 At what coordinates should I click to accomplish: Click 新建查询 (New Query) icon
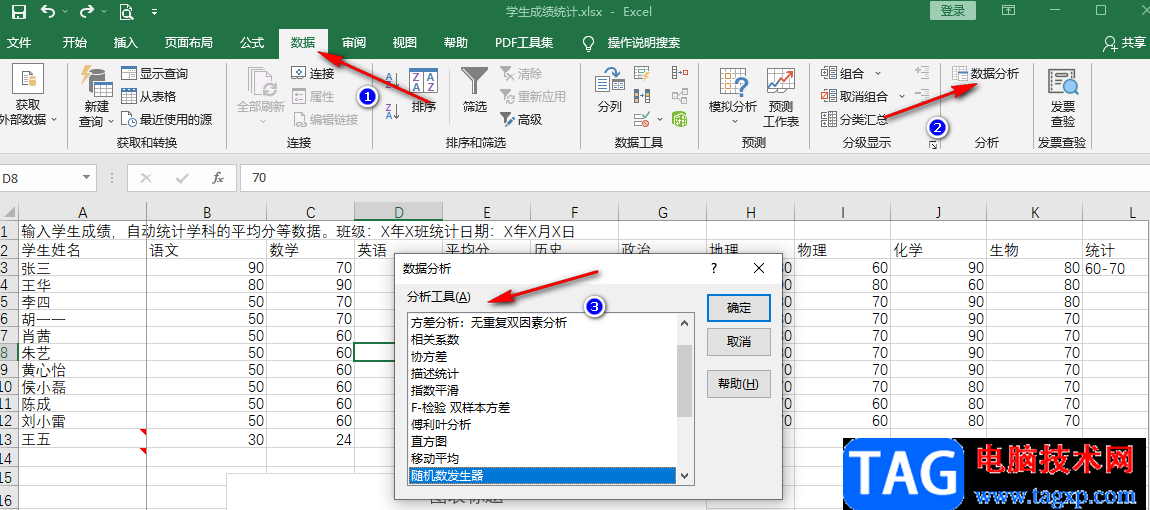(x=95, y=95)
